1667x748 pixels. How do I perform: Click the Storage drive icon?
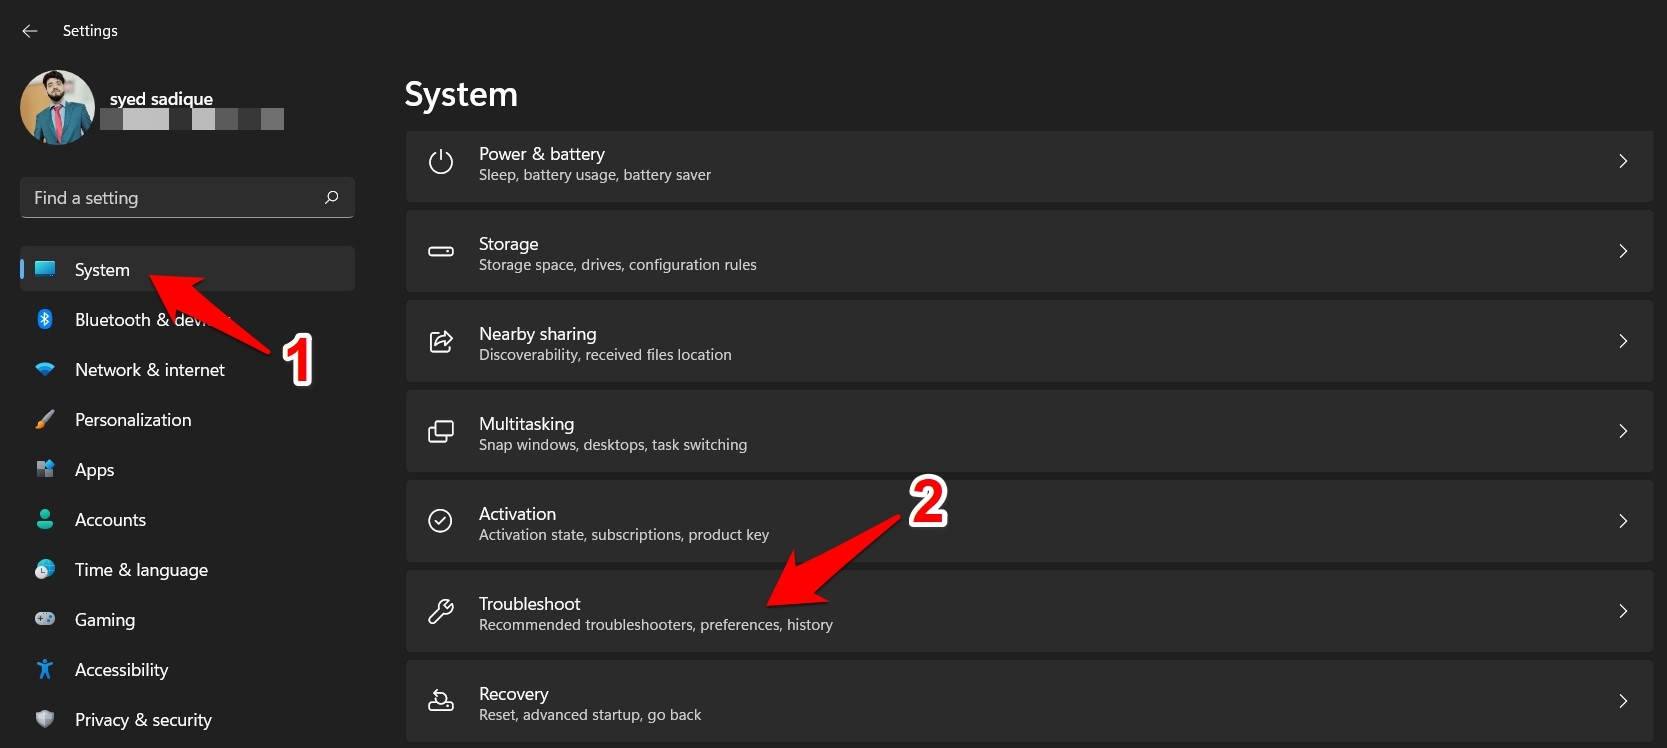tap(441, 252)
